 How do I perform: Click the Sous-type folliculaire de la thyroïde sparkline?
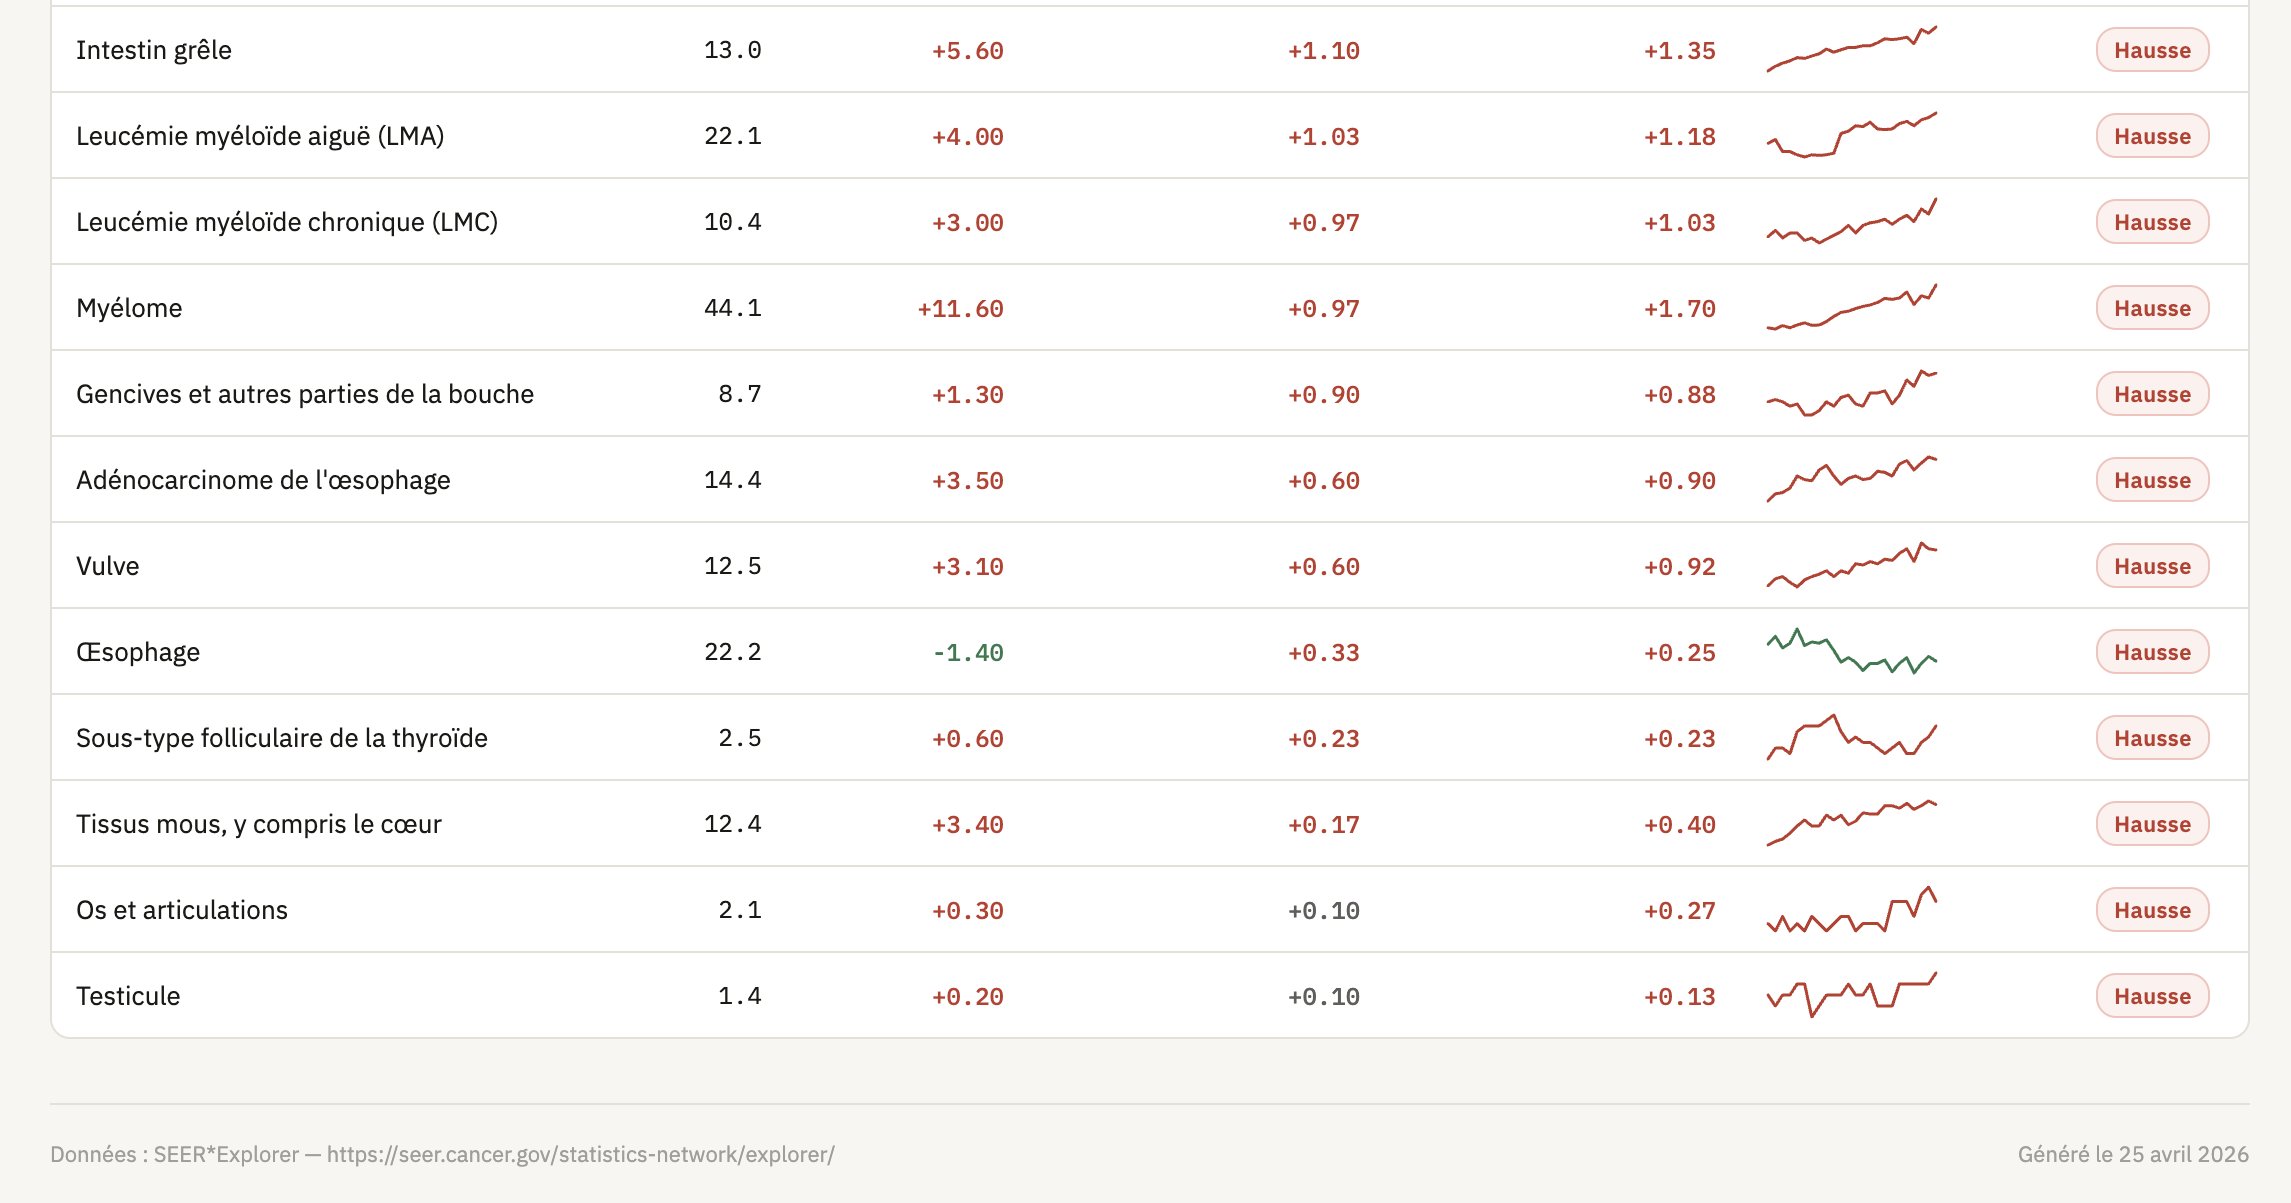[1851, 738]
